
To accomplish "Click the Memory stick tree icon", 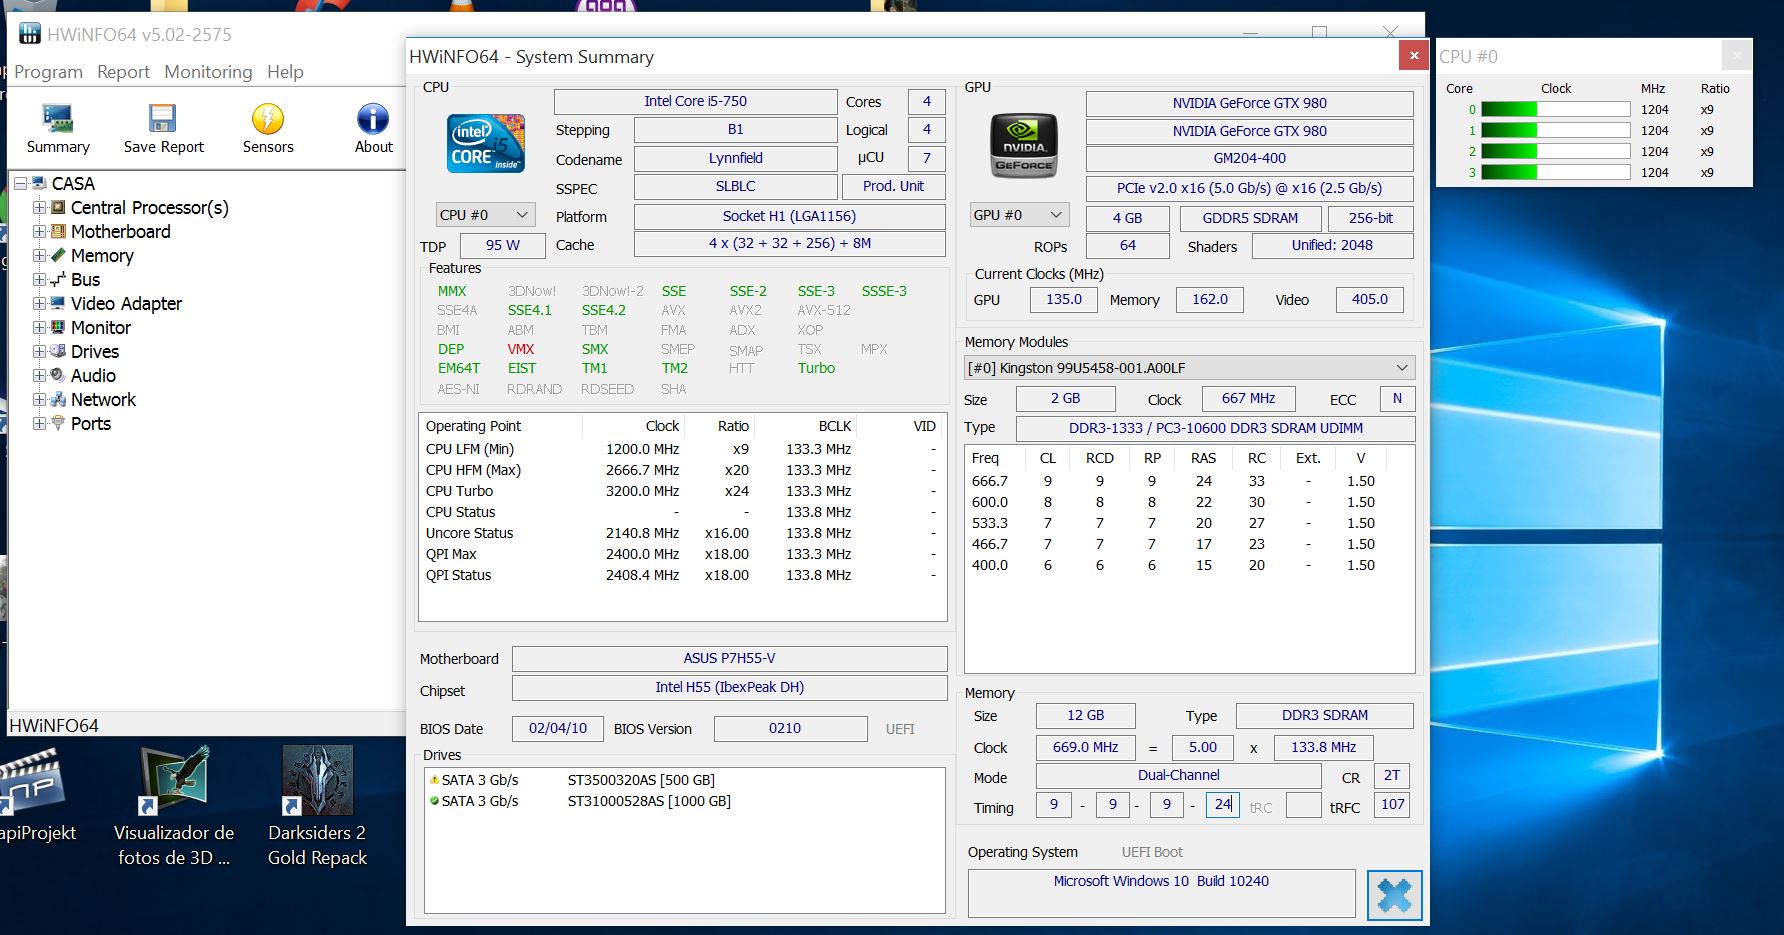I will click(x=58, y=255).
